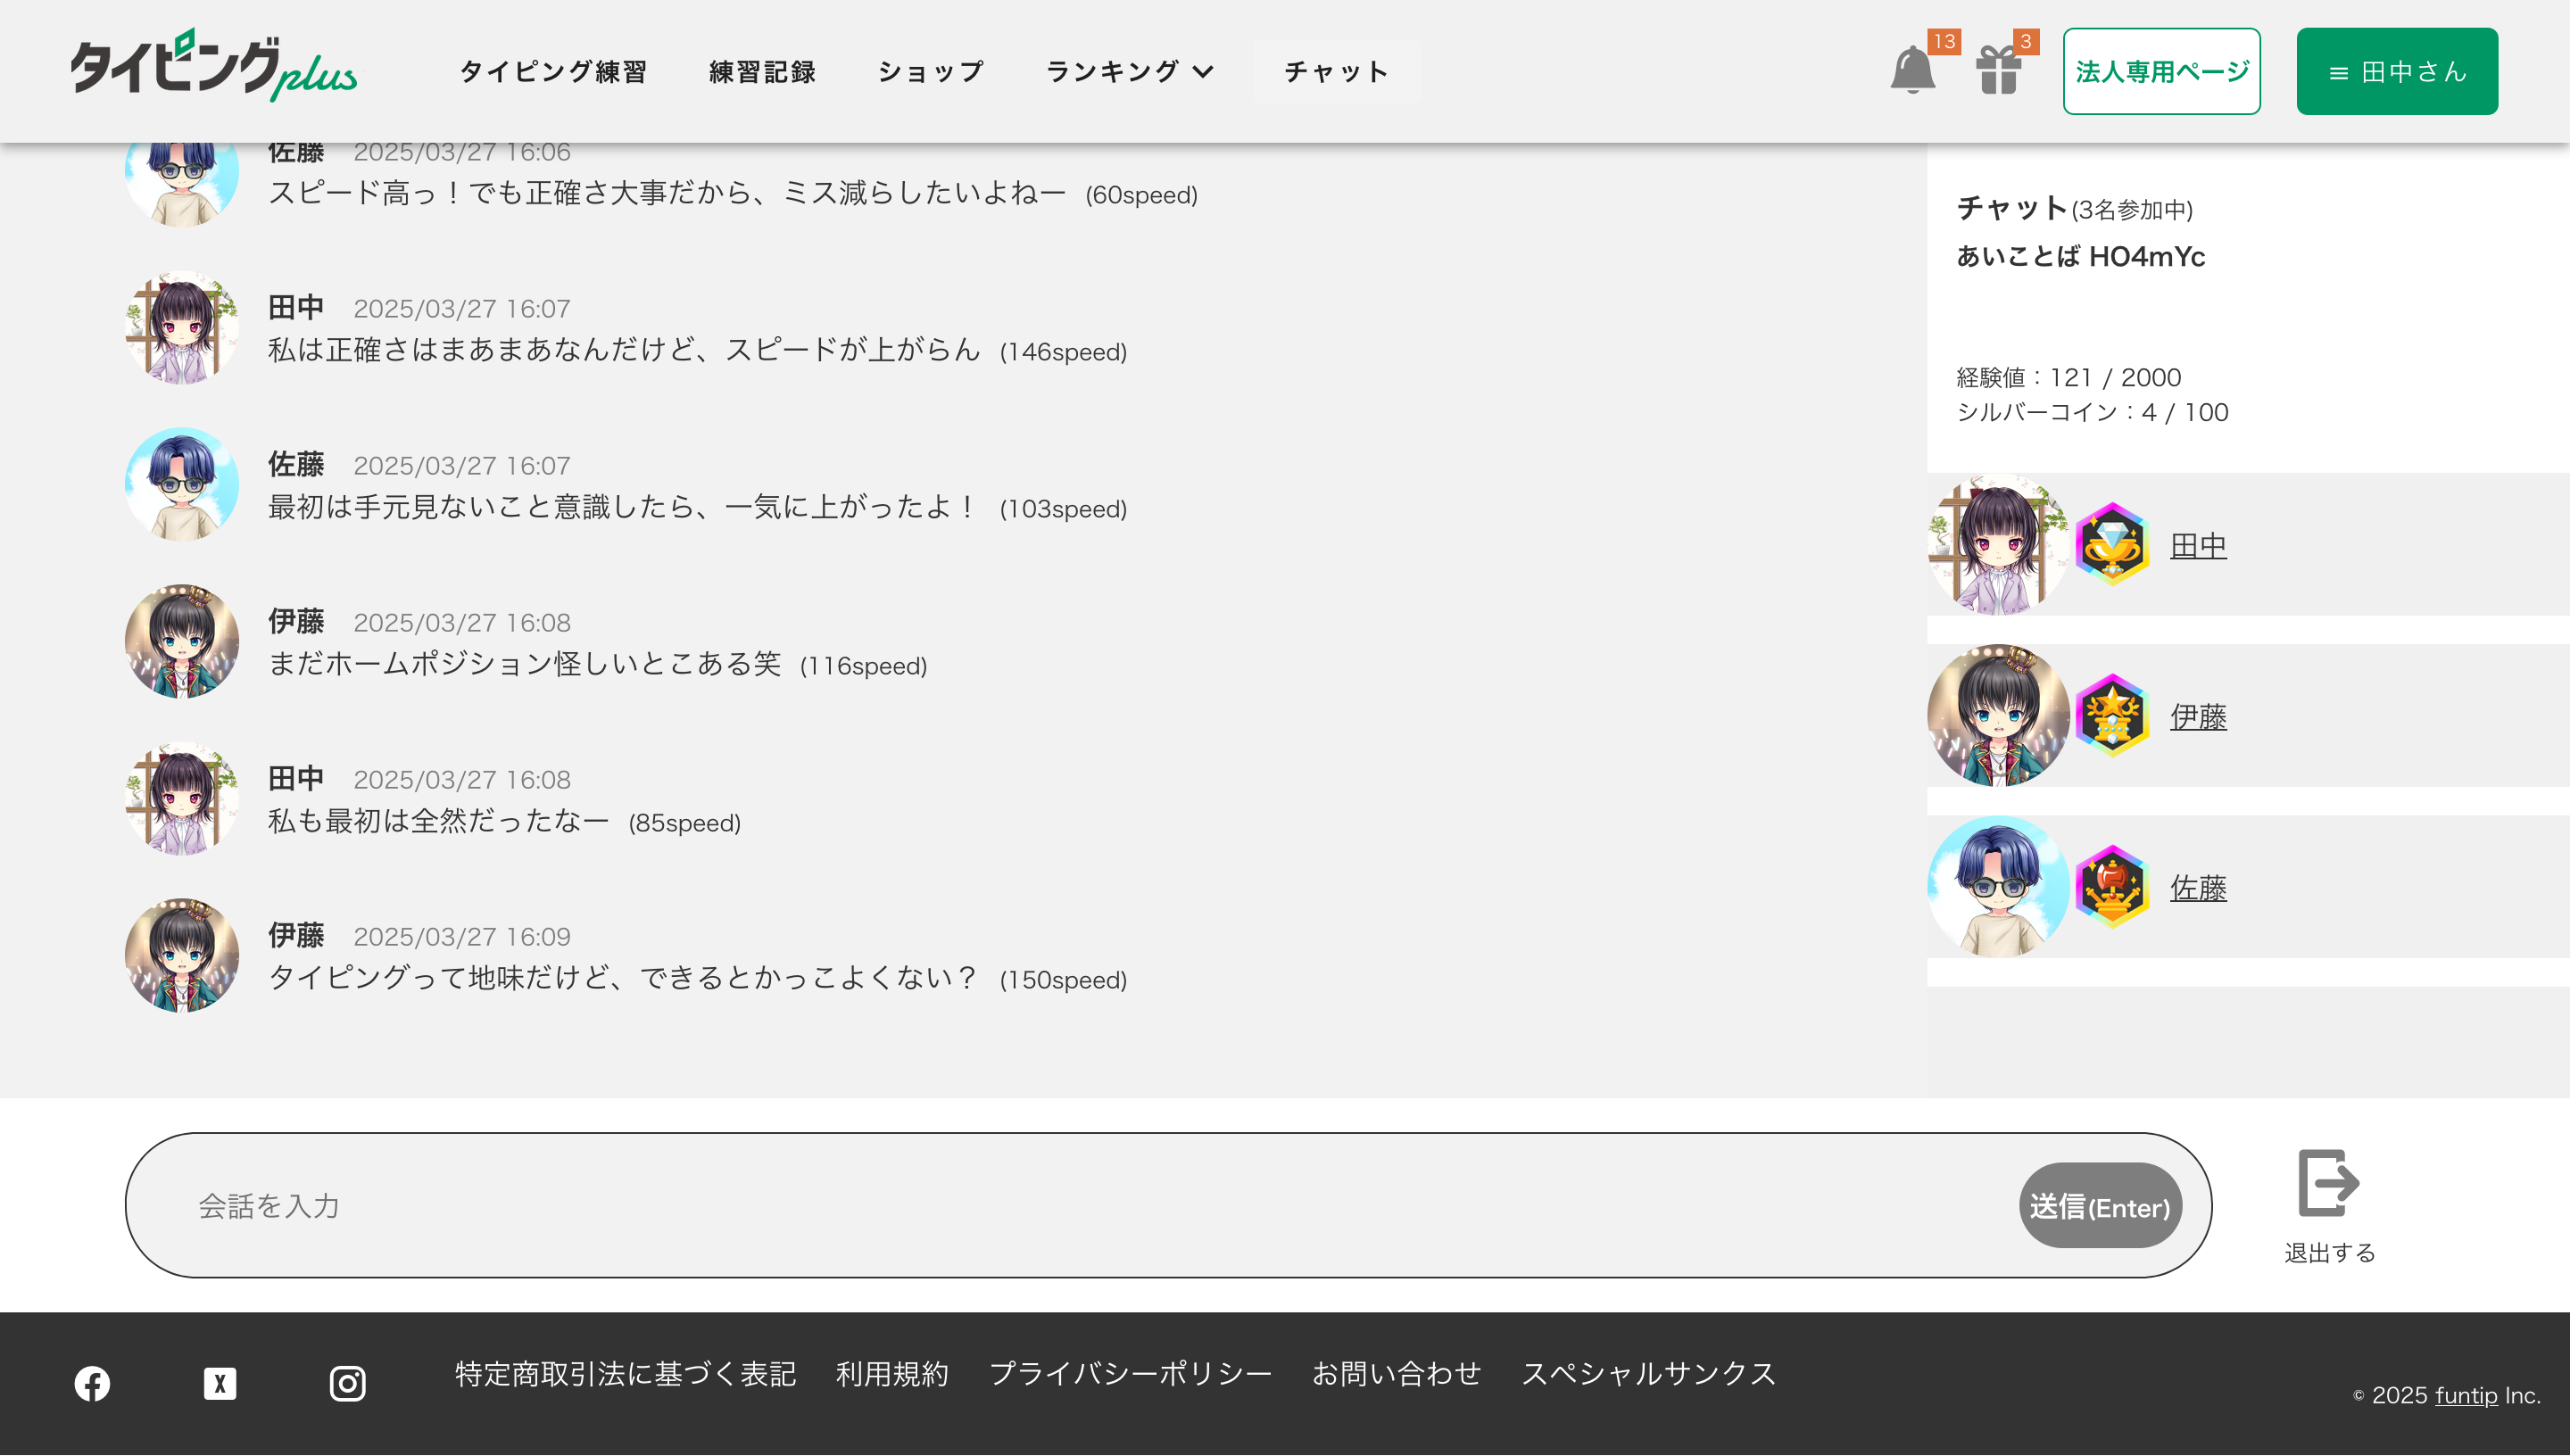
Task: Expand the ランキング dropdown menu
Action: (1129, 72)
